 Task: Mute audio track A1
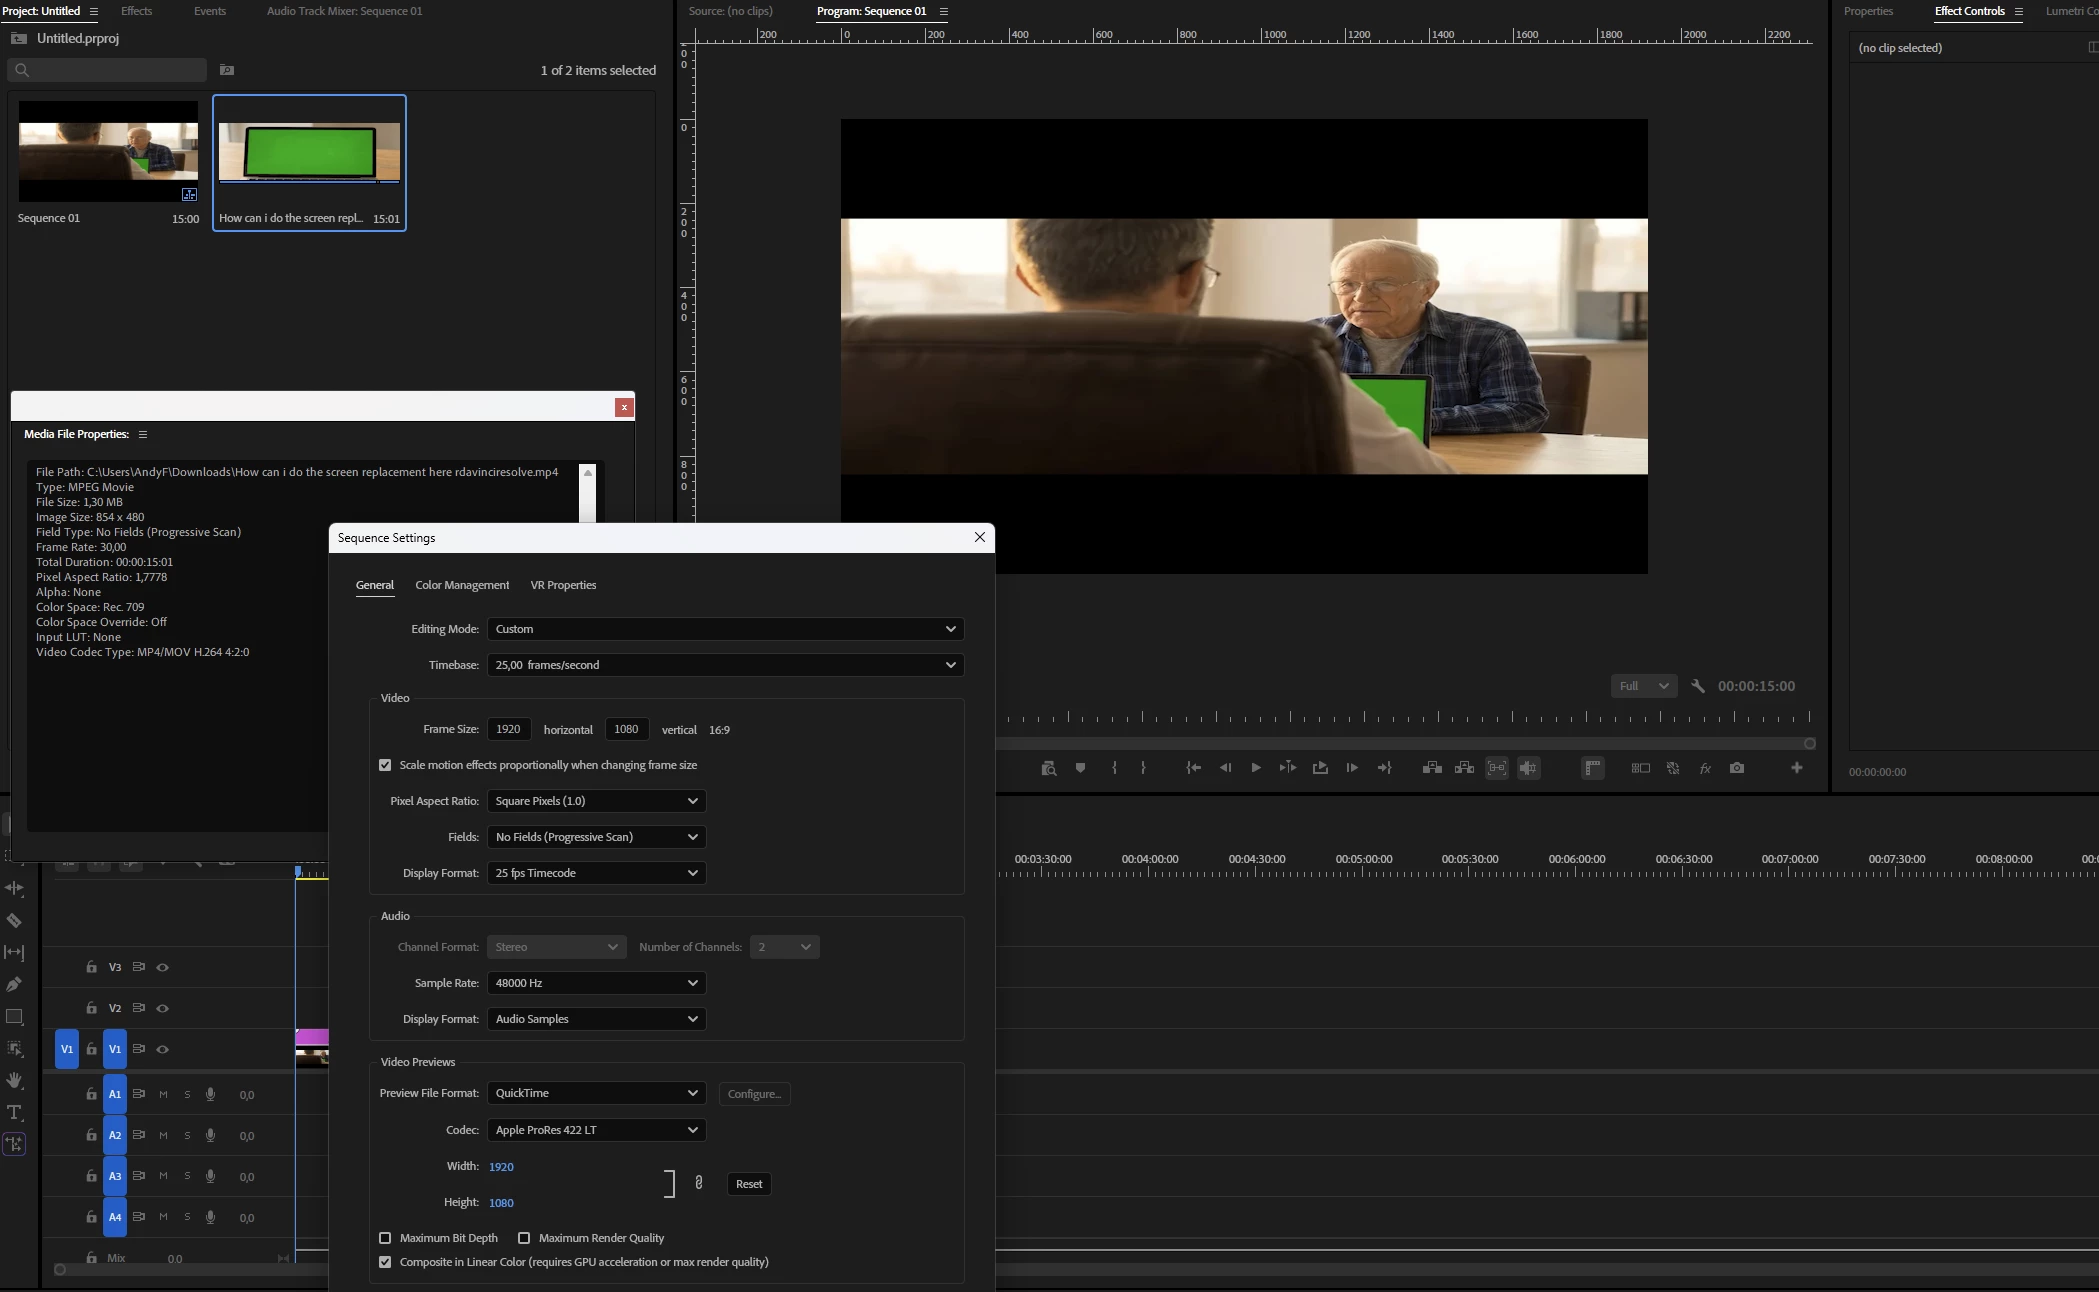pos(163,1094)
